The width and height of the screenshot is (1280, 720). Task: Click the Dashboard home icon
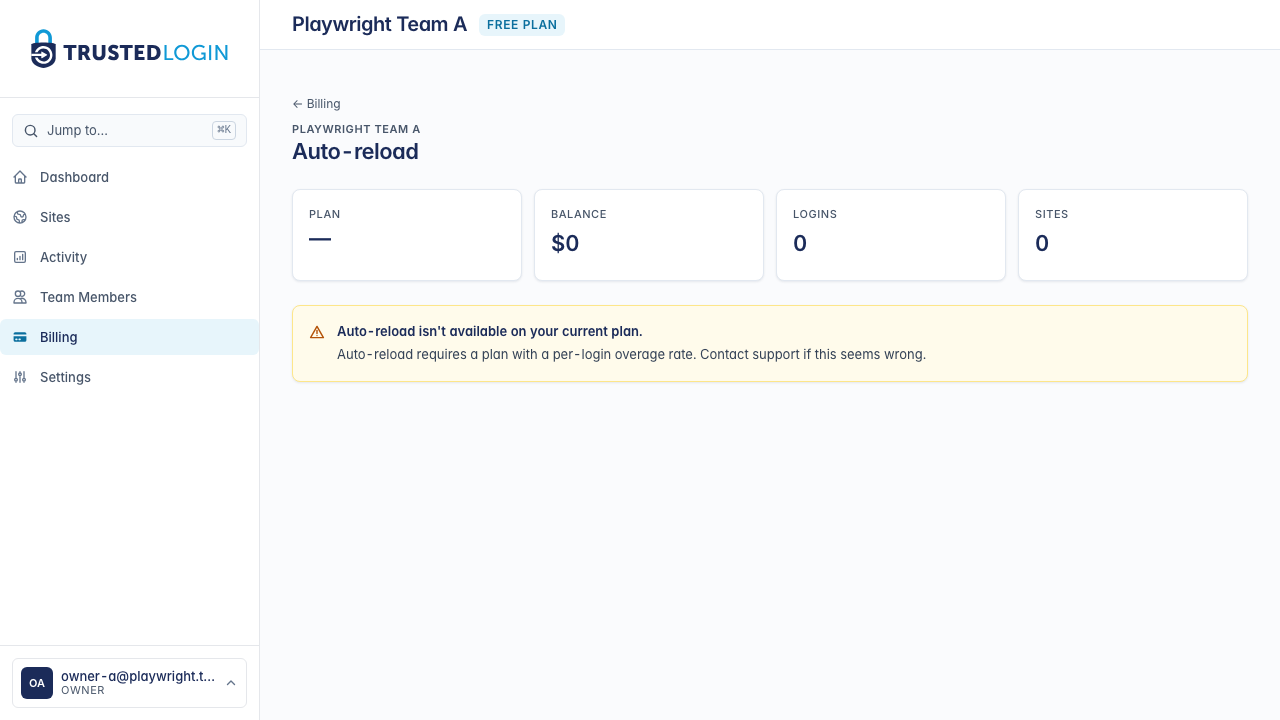(x=20, y=177)
